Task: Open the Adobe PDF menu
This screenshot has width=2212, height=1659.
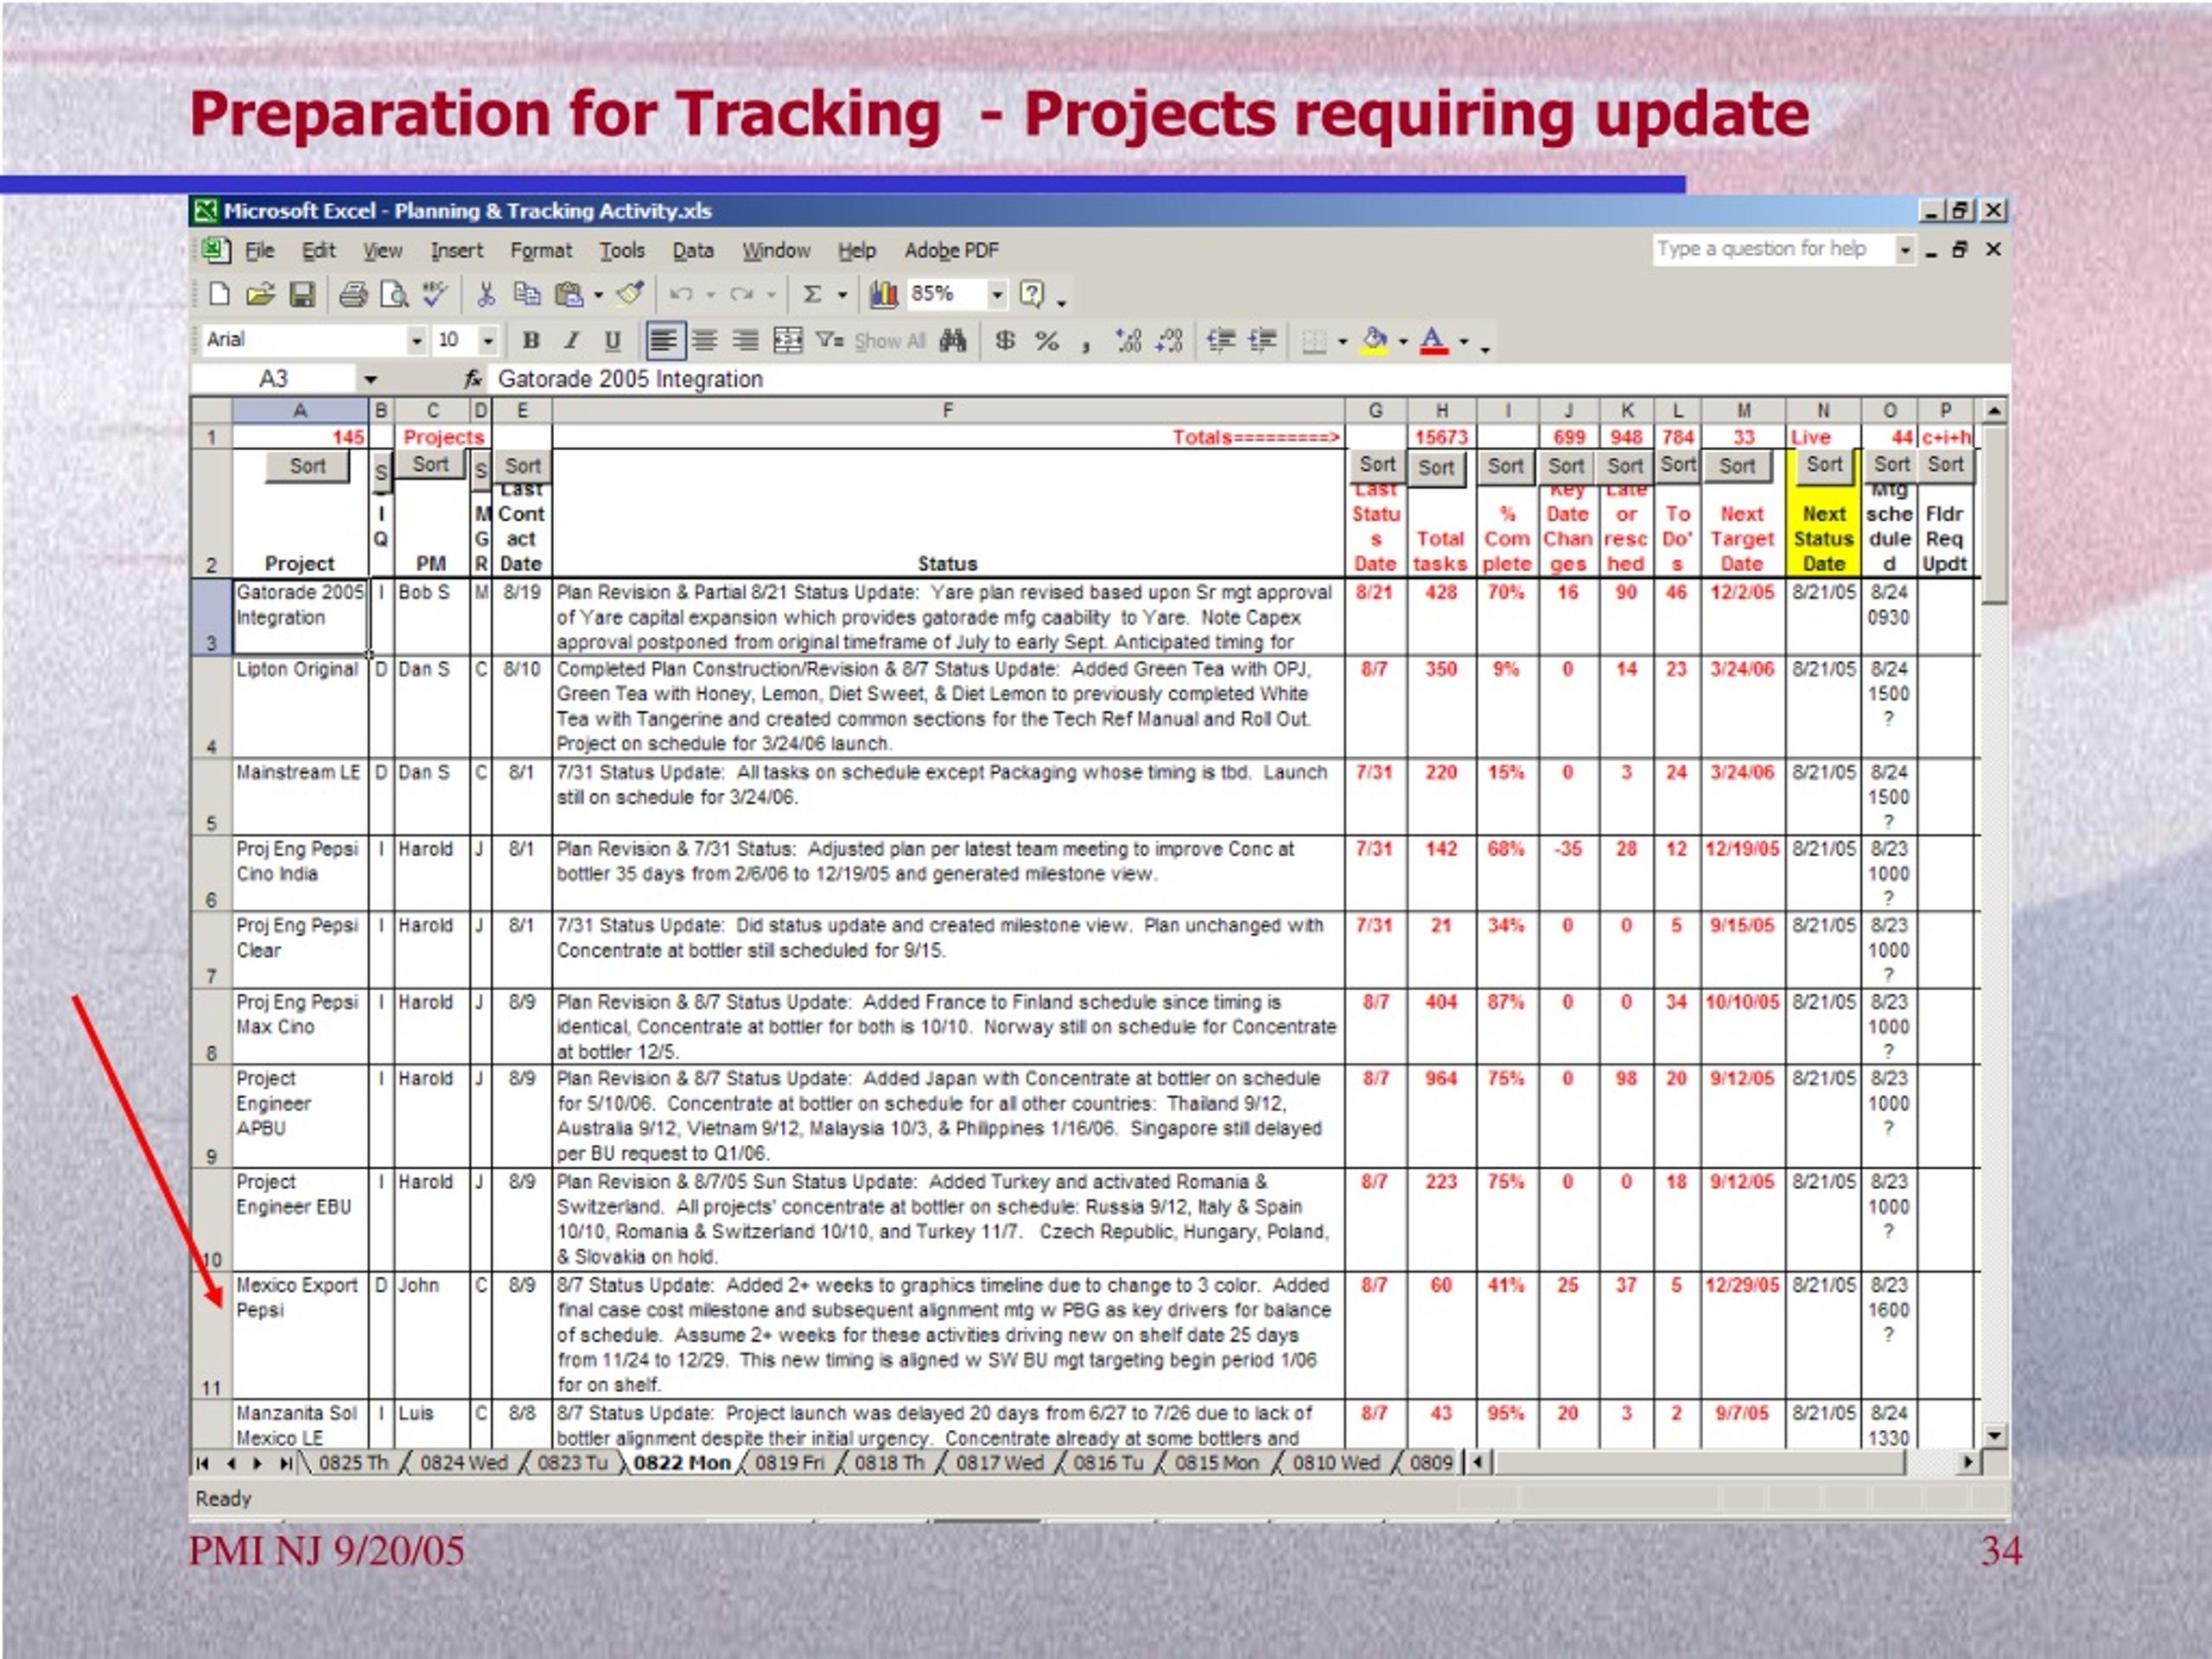Action: pos(951,250)
